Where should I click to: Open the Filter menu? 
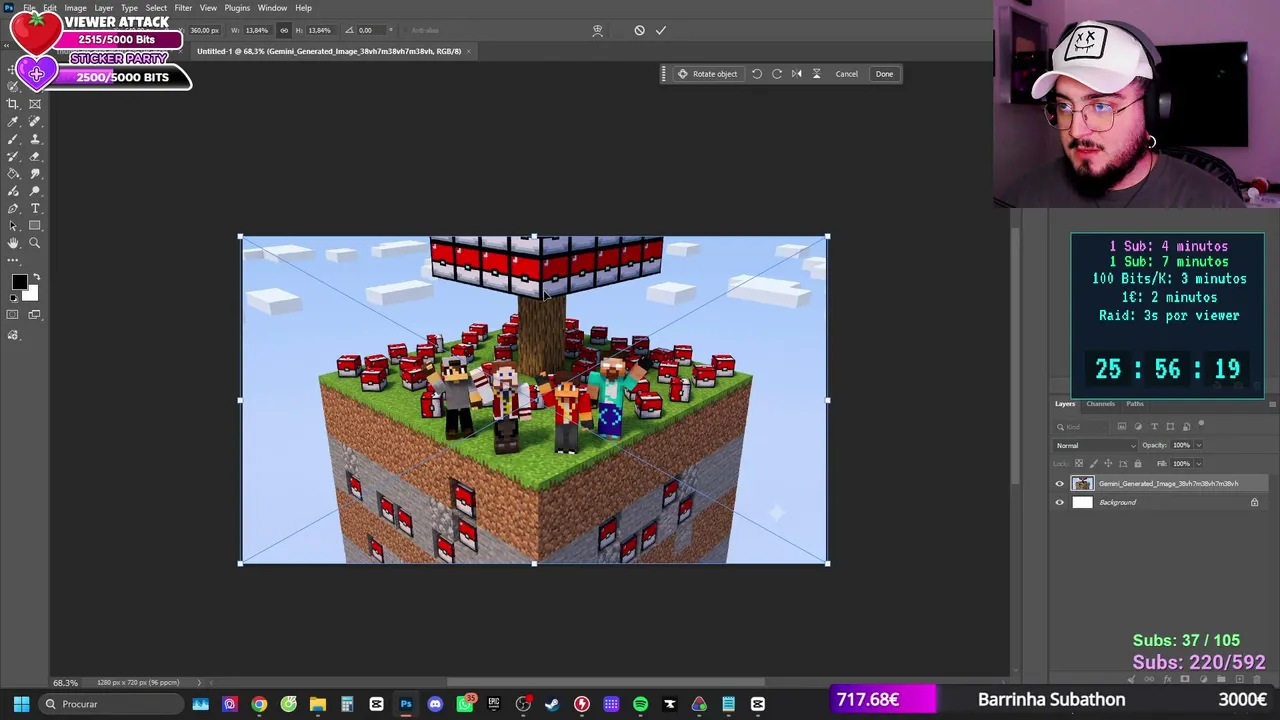point(183,8)
